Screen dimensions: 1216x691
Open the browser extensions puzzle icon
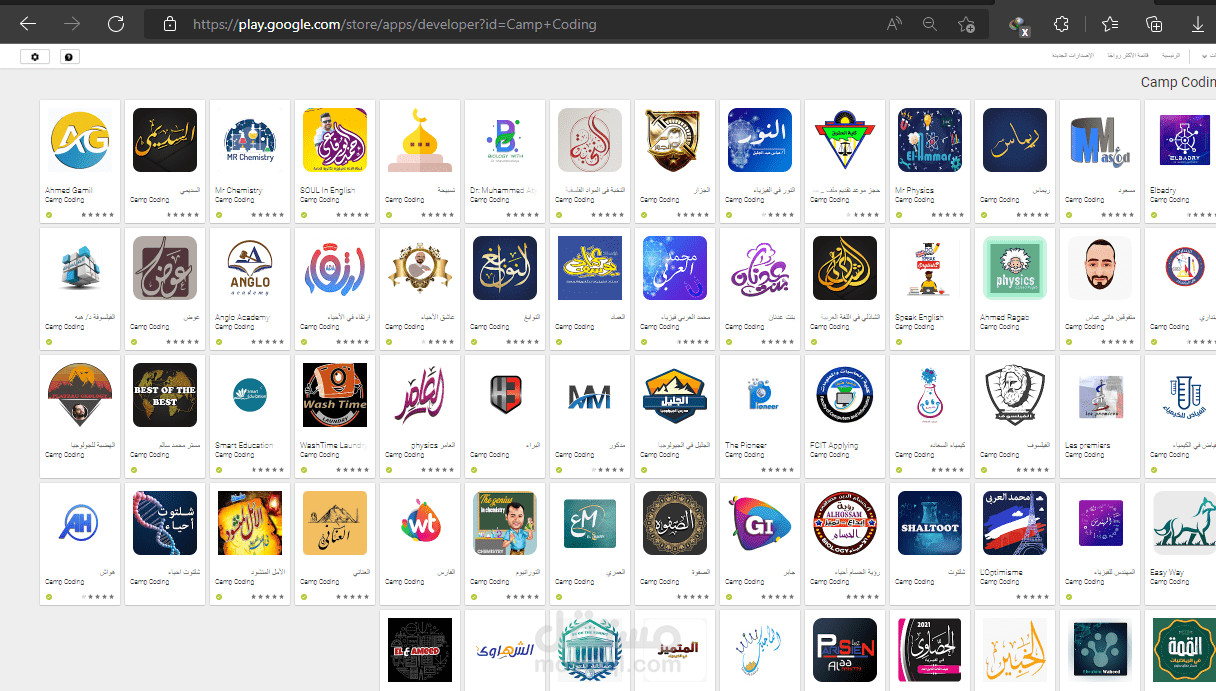coord(1062,24)
